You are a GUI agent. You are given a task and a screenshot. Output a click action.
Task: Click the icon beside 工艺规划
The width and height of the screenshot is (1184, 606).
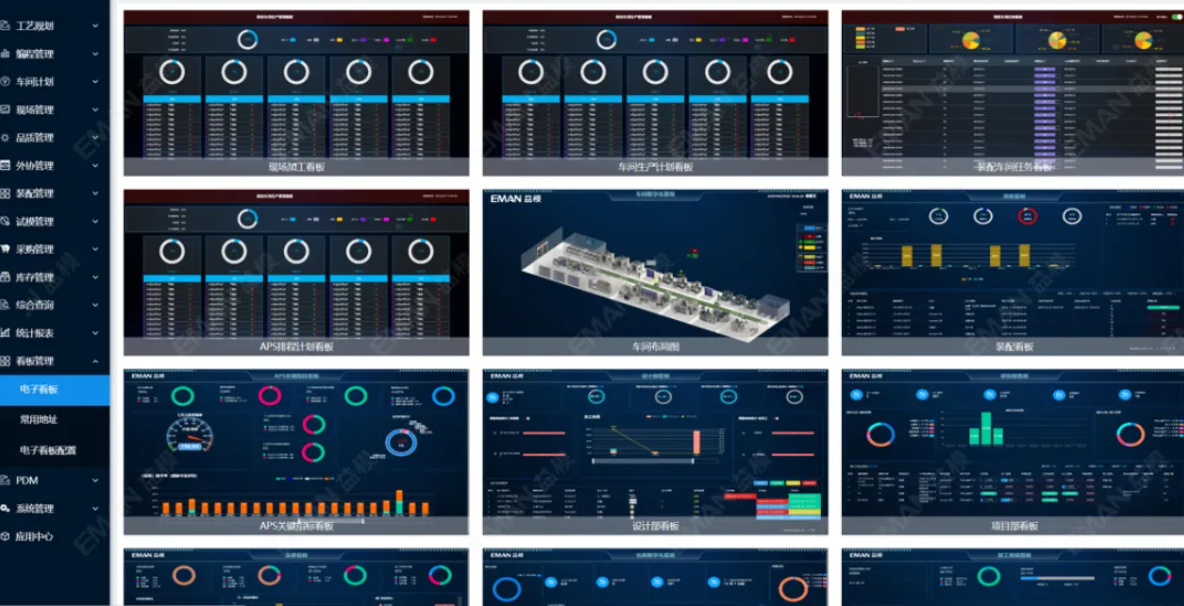5,26
